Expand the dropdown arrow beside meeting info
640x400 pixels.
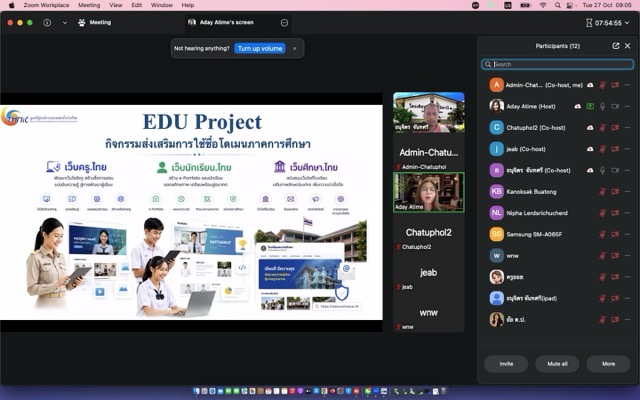pyautogui.click(x=65, y=23)
